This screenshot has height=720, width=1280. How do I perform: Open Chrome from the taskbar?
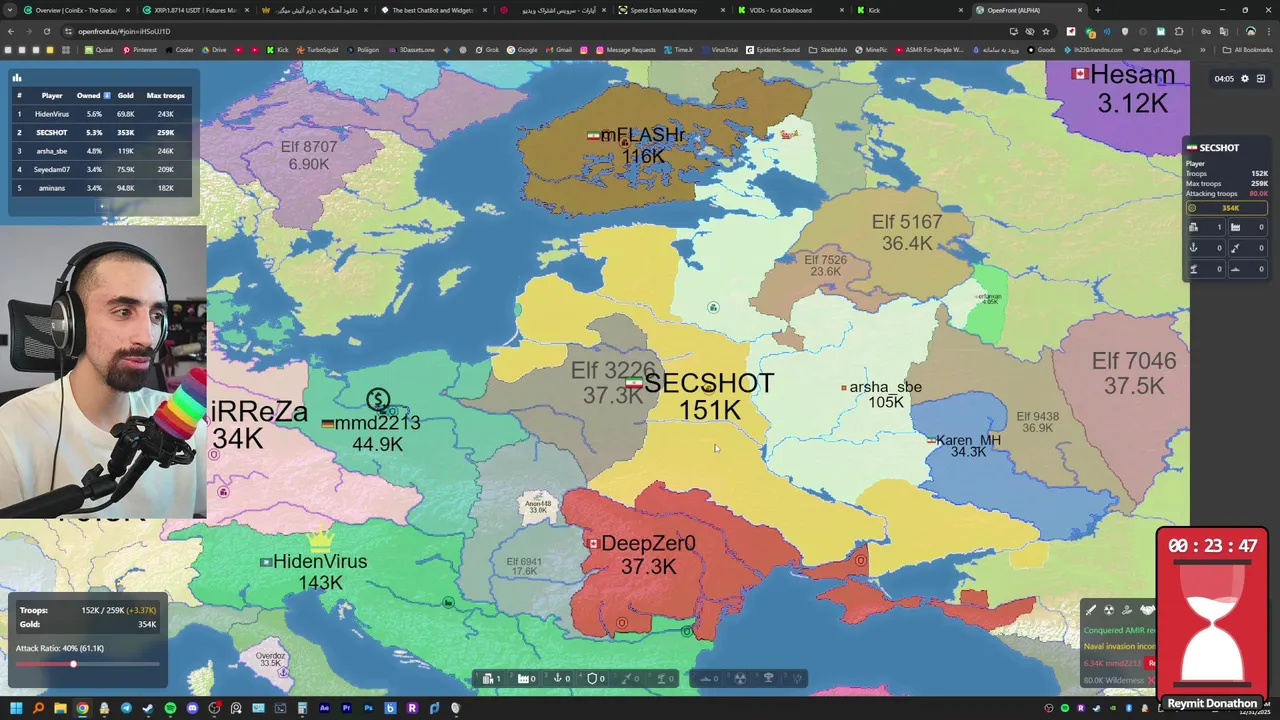82,708
